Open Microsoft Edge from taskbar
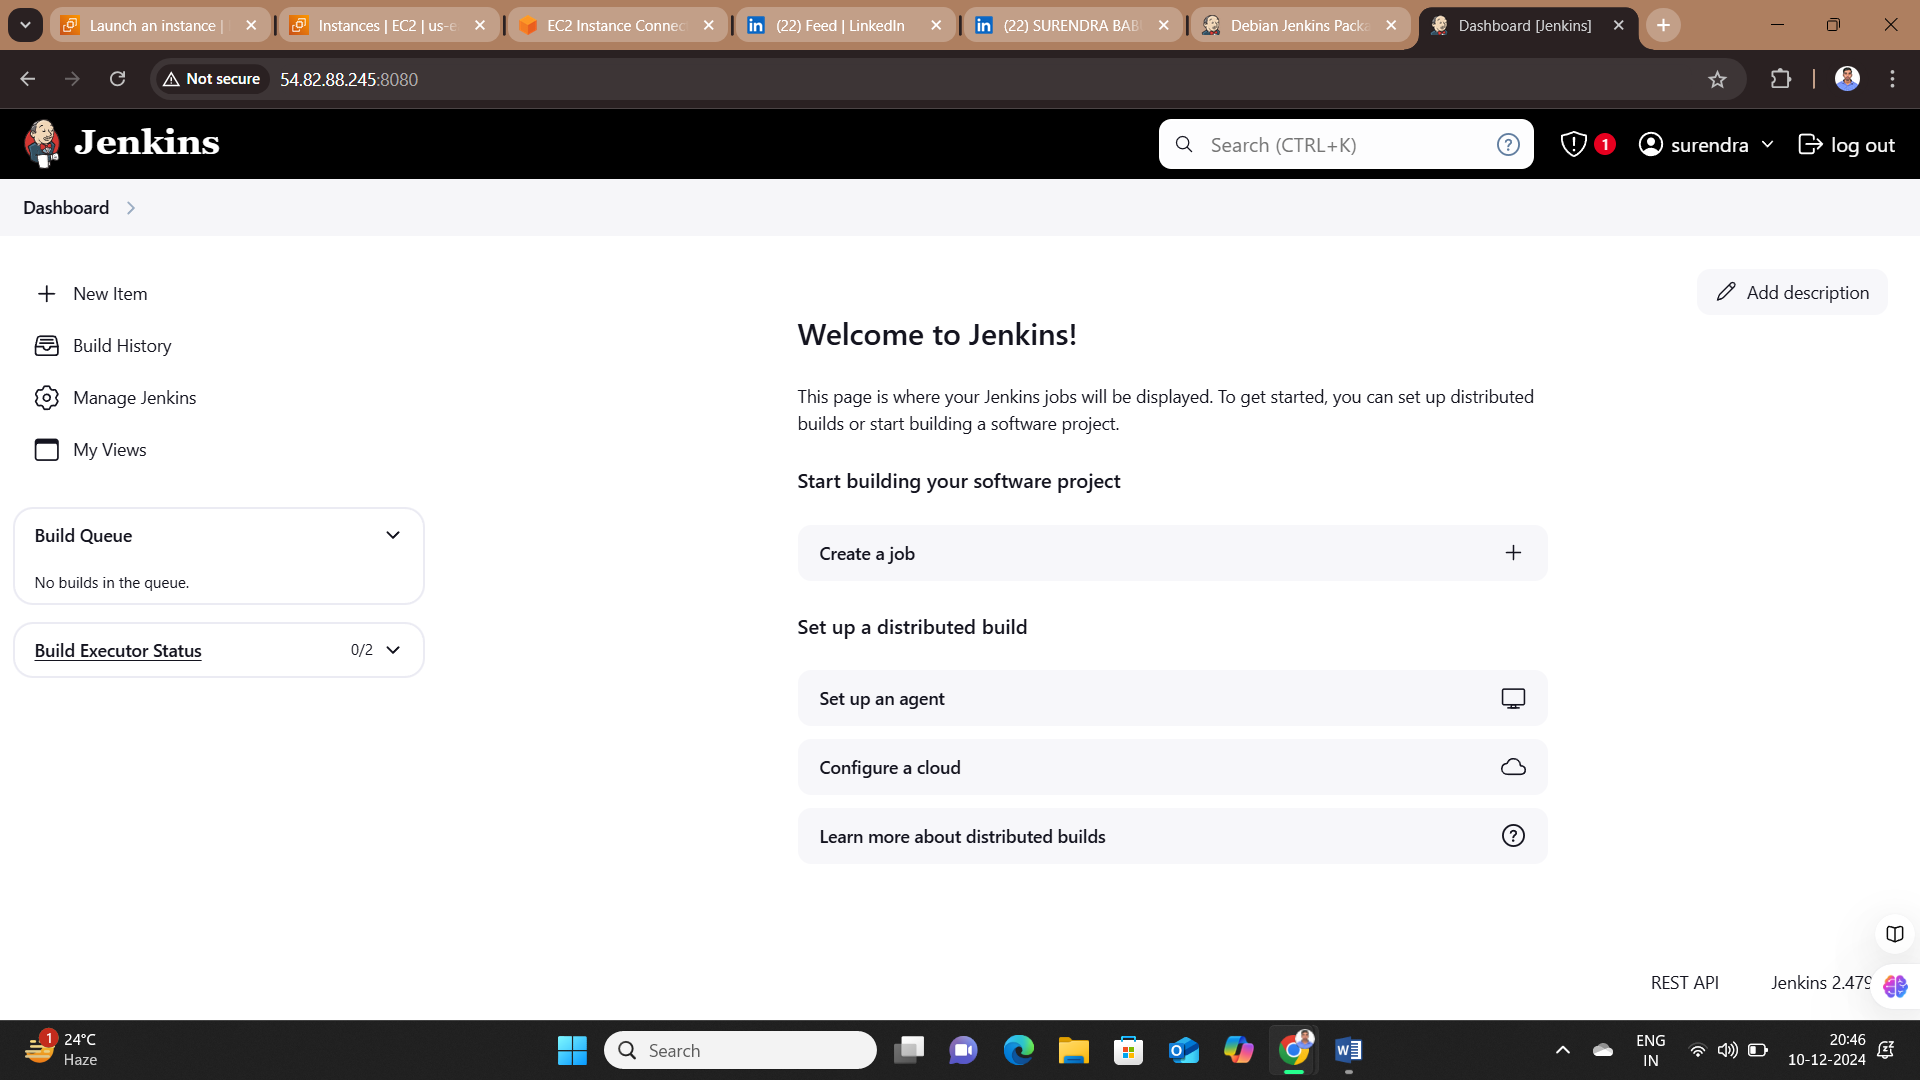Image resolution: width=1920 pixels, height=1080 pixels. pyautogui.click(x=1018, y=1050)
